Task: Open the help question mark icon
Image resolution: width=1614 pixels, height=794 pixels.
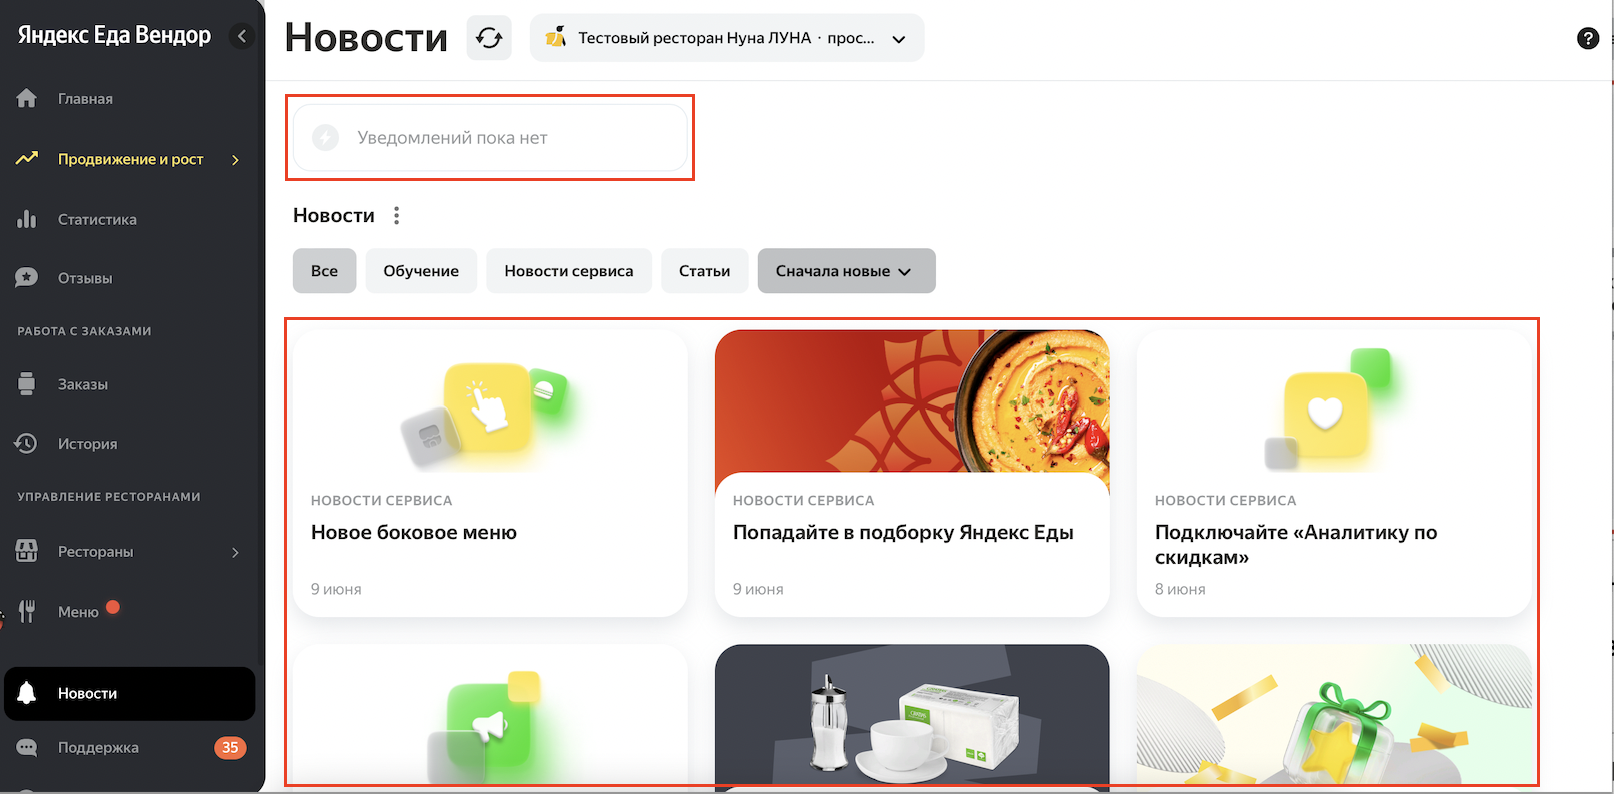Action: pyautogui.click(x=1587, y=38)
